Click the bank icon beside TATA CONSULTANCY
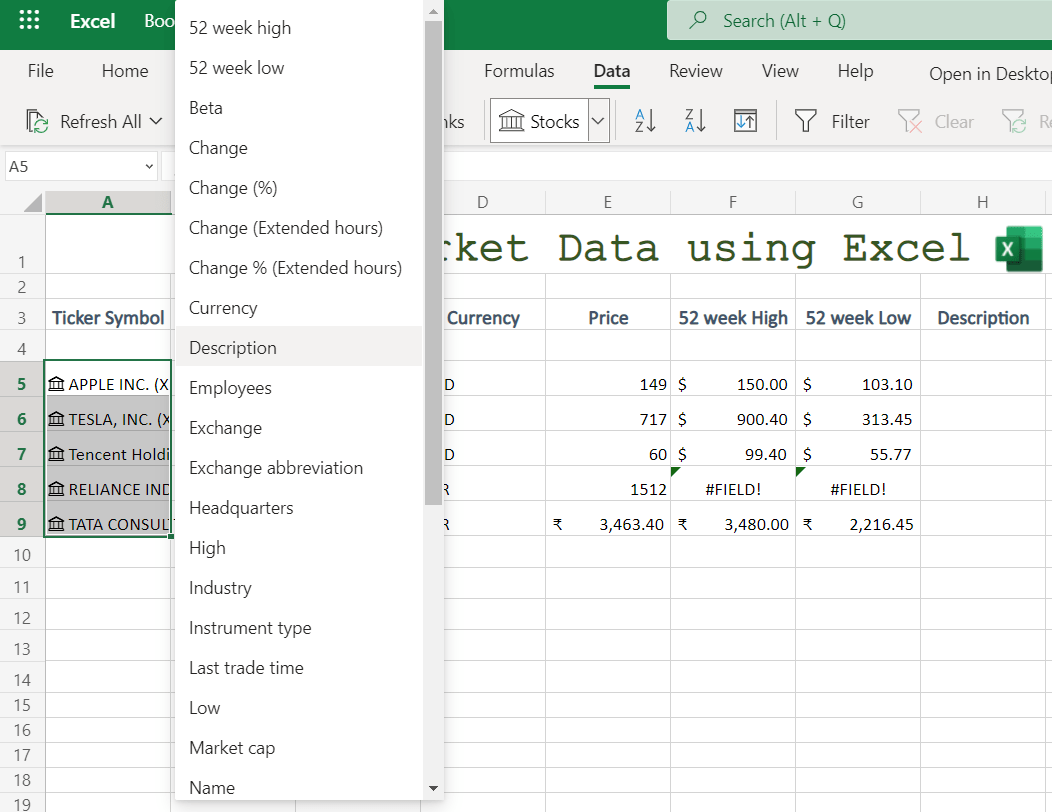 pos(58,523)
